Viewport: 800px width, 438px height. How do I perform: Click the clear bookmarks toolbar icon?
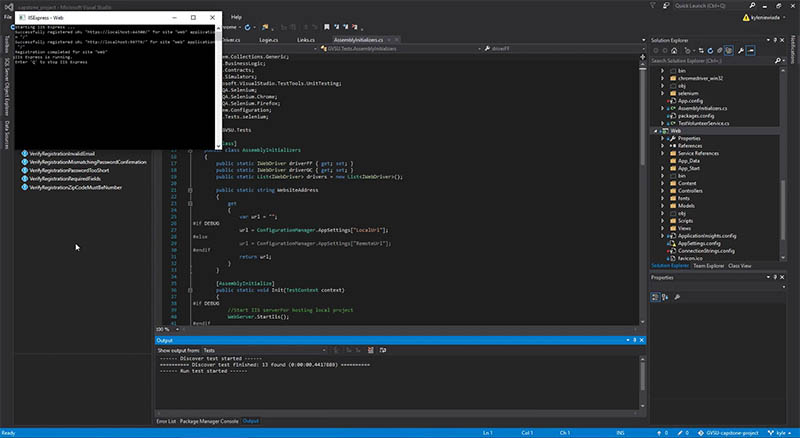(355, 27)
